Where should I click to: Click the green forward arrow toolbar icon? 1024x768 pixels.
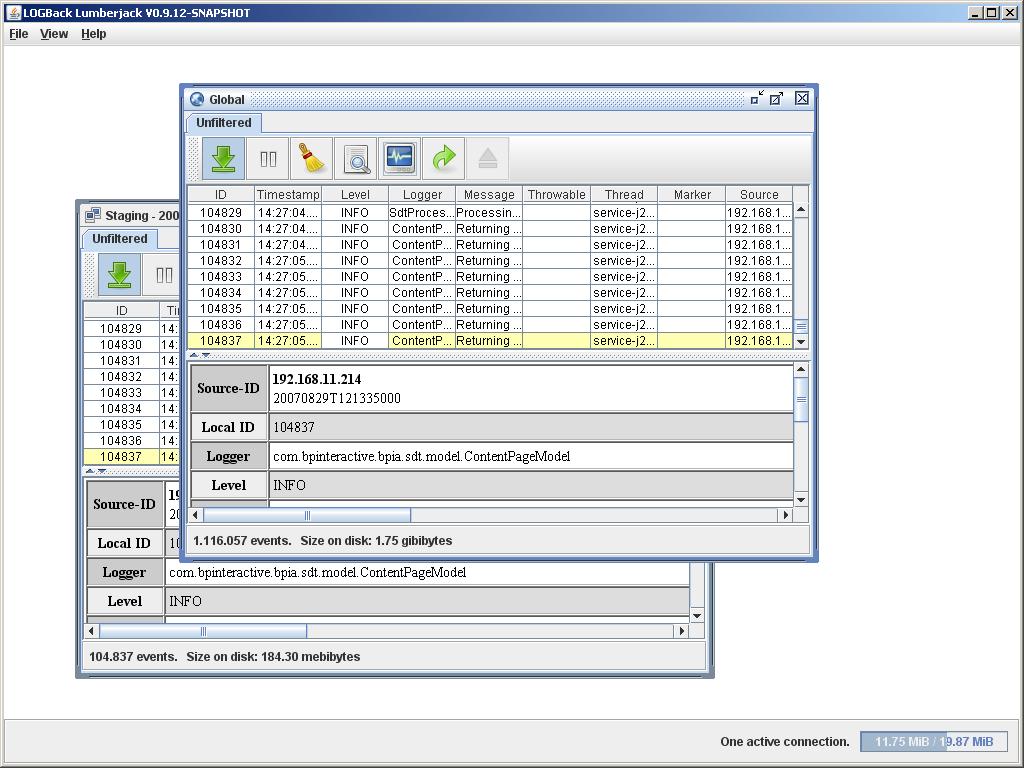[443, 158]
